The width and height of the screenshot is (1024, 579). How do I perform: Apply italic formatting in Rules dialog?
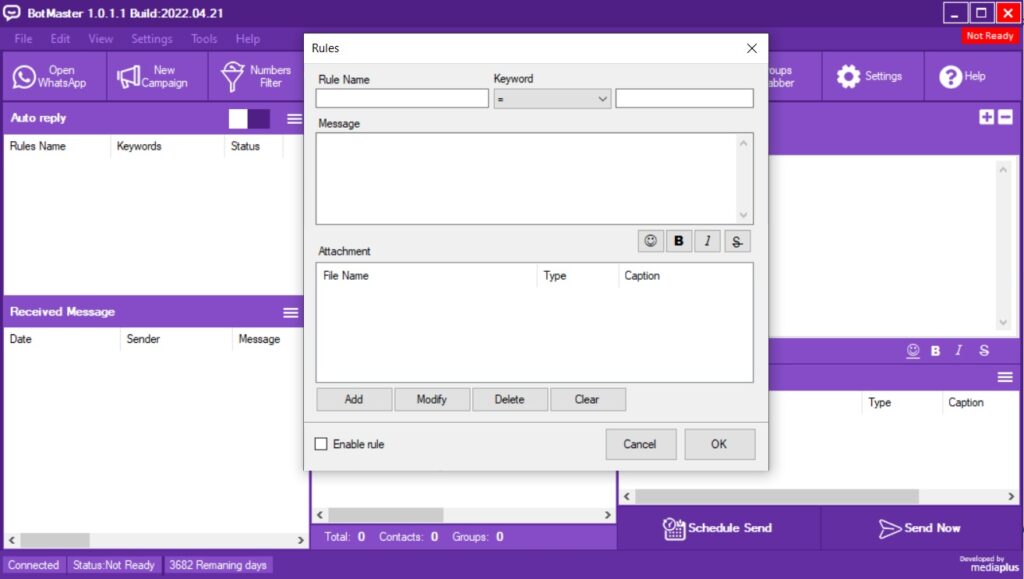[x=707, y=241]
